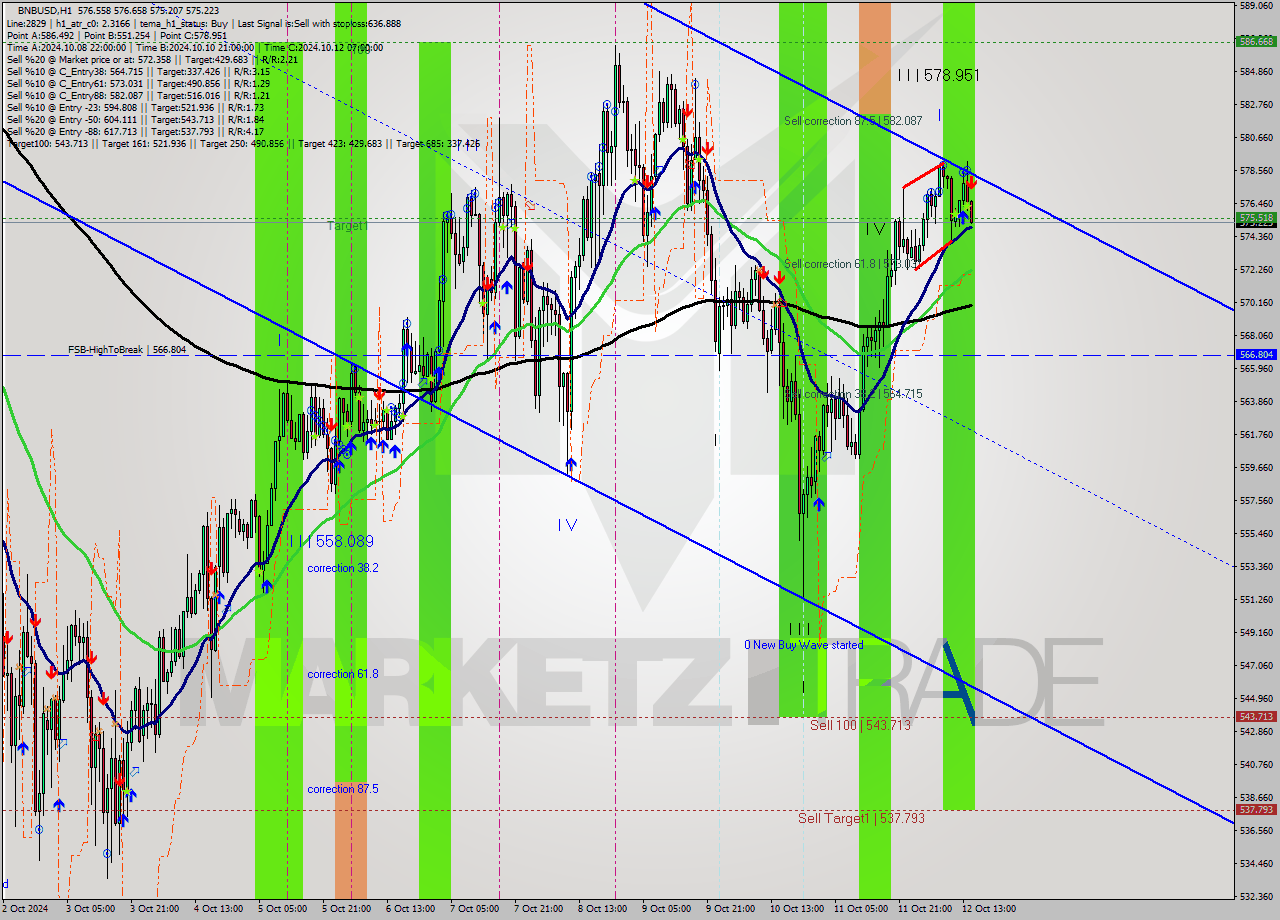Screen dimensions: 1280x920
Task: Click the red 537.793 price tag
Action: [x=1256, y=809]
